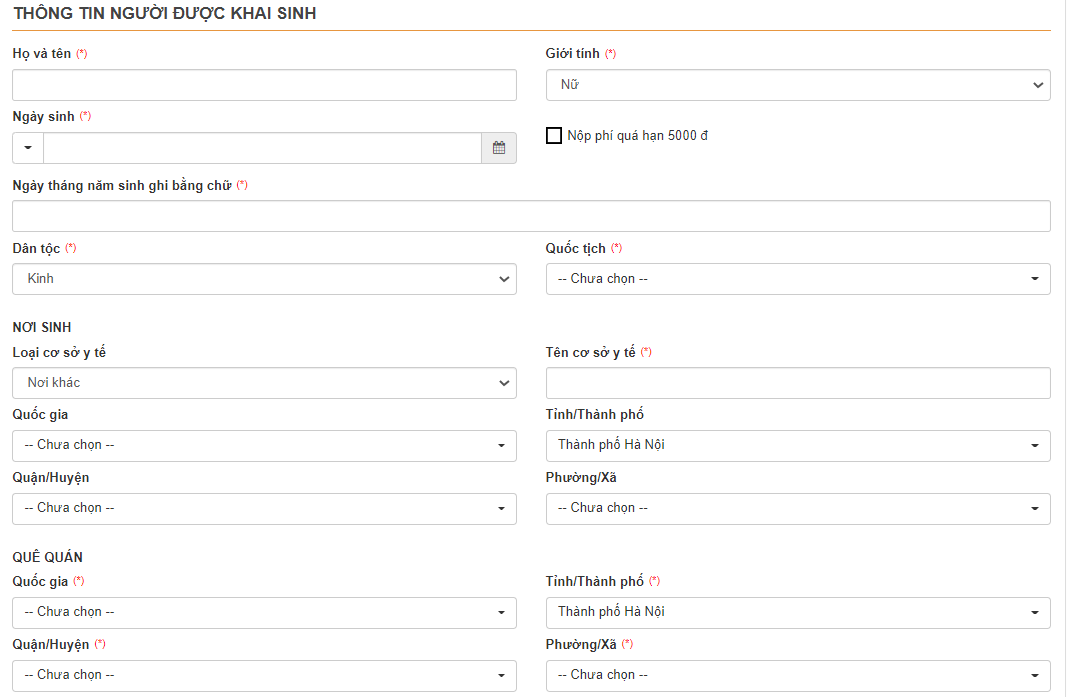Enable the Nộp phí quá hạn 5000 đ checkbox
The width and height of the screenshot is (1069, 697).
click(x=554, y=136)
